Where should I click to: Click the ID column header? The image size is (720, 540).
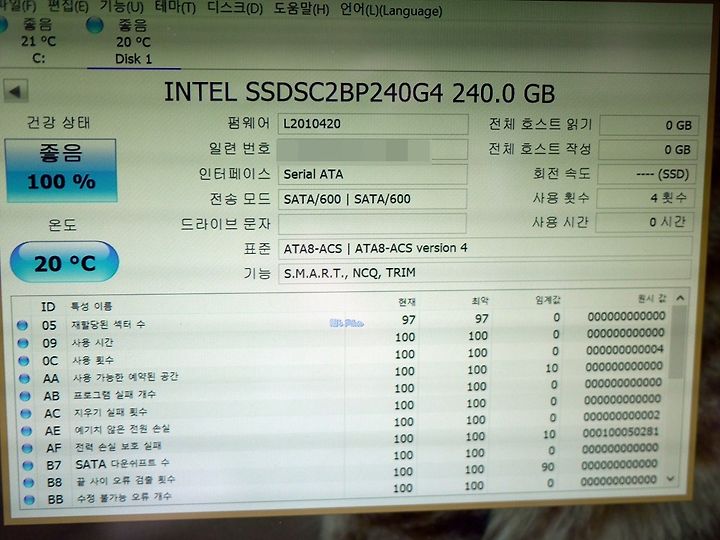click(x=48, y=307)
